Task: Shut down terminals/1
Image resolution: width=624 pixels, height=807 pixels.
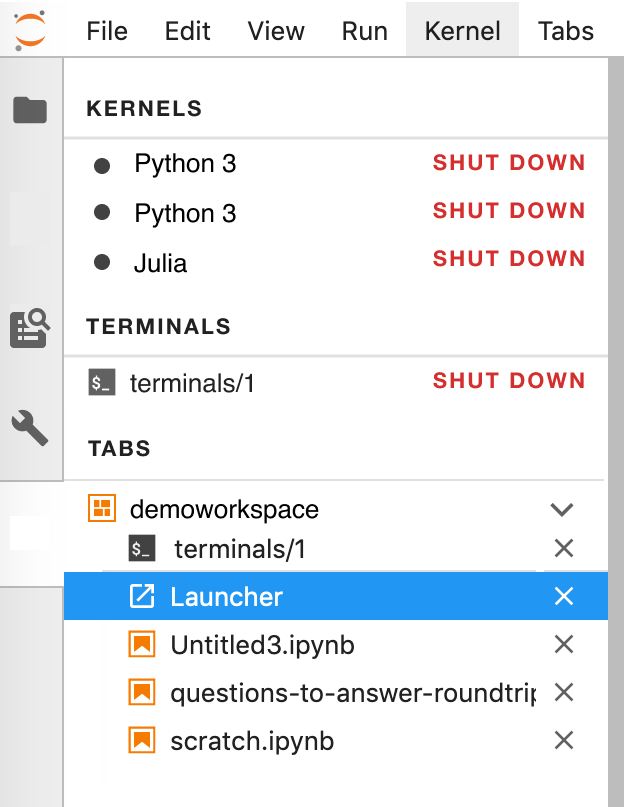Action: tap(508, 380)
